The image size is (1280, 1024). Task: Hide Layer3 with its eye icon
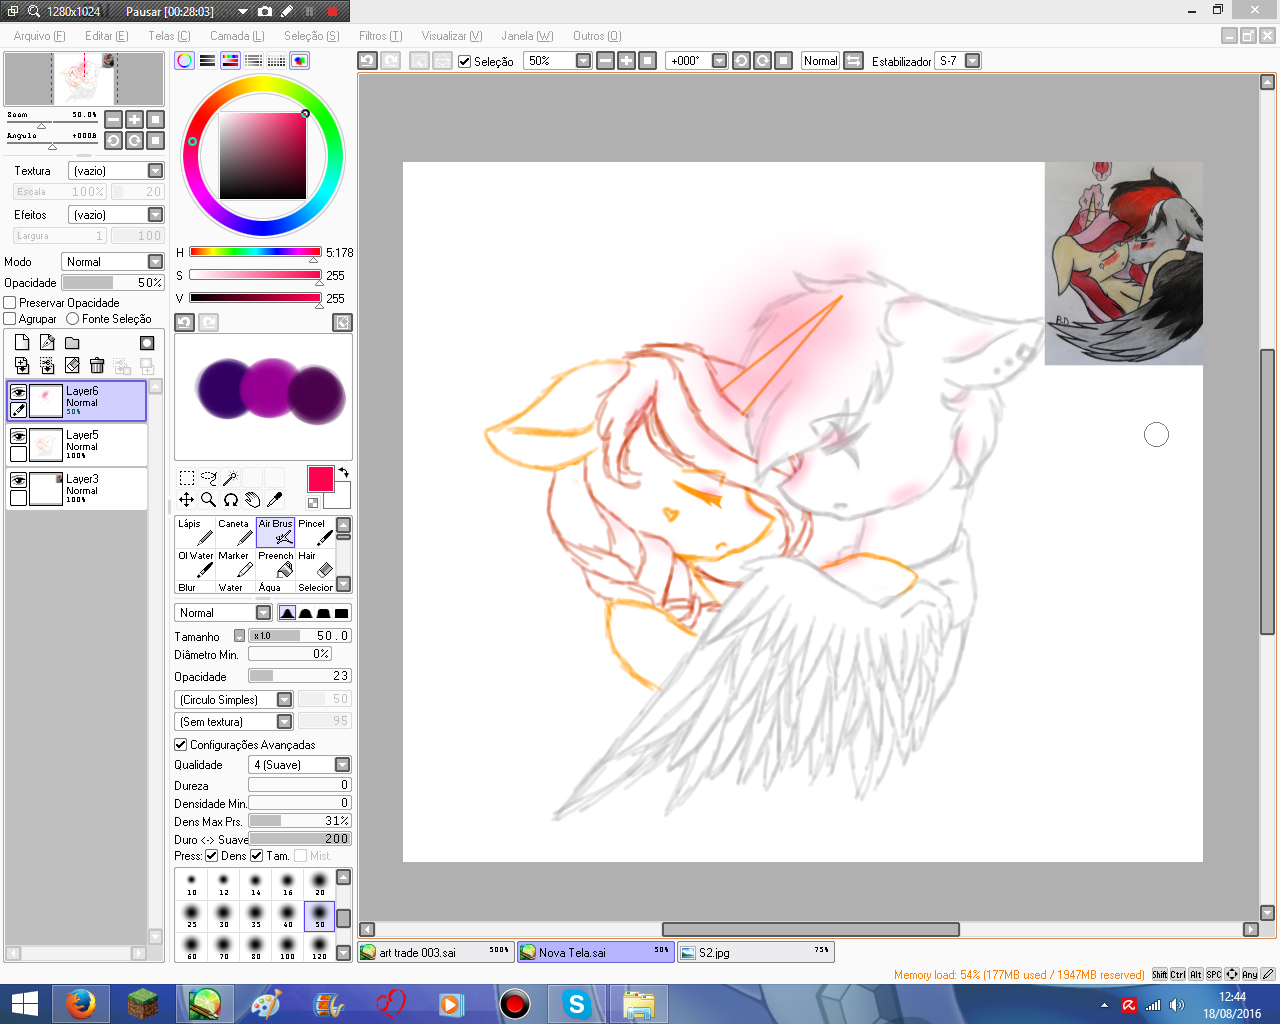pyautogui.click(x=18, y=480)
